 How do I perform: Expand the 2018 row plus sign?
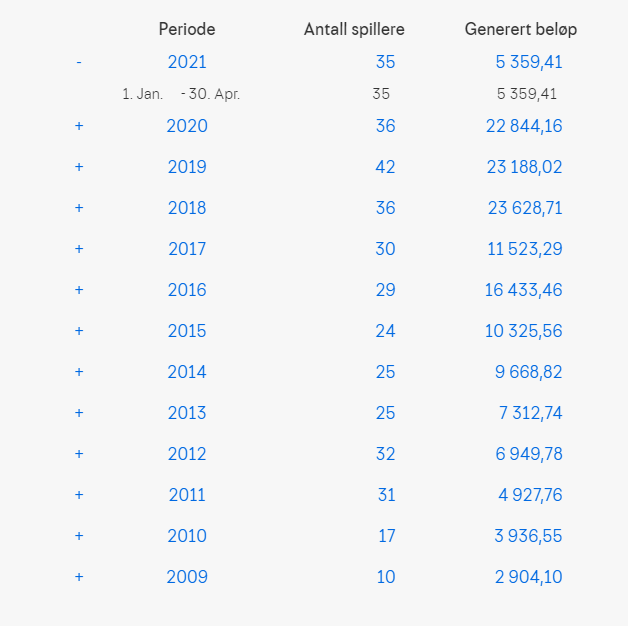click(79, 208)
